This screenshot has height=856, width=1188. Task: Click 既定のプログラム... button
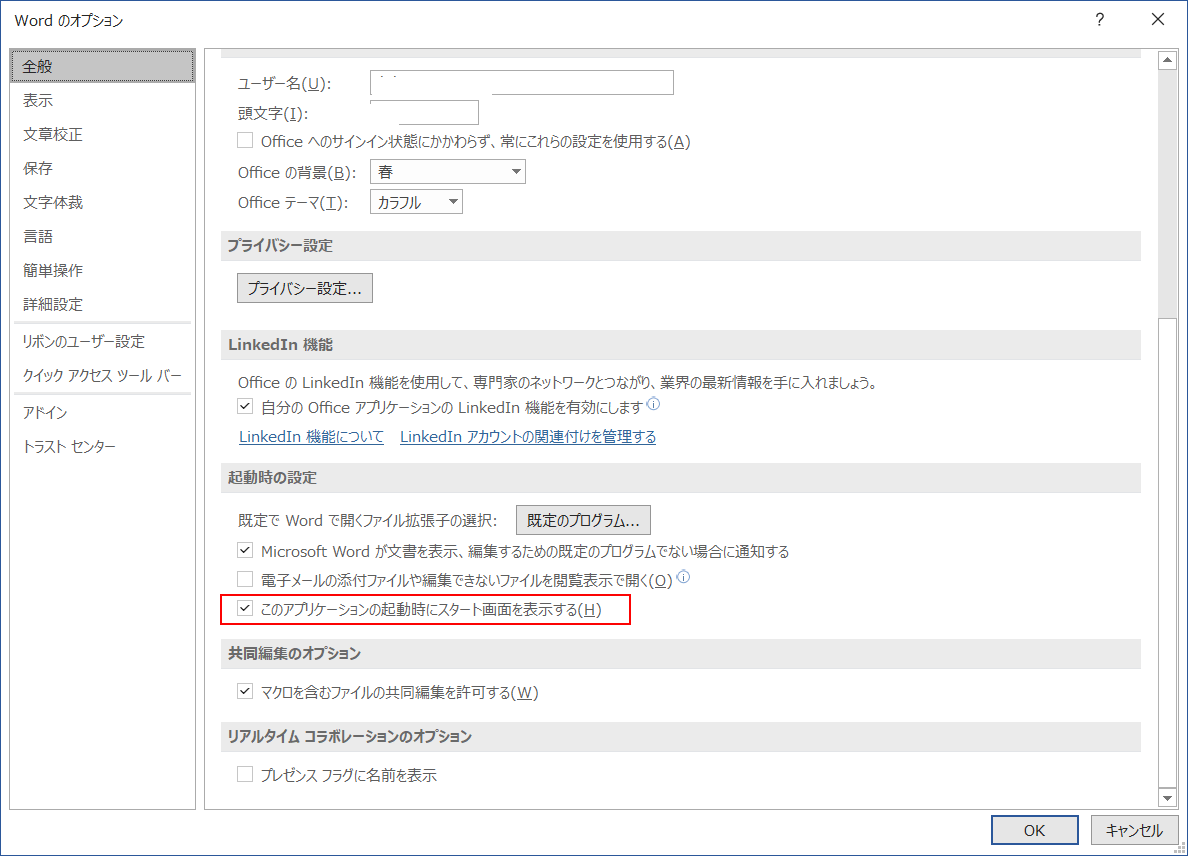583,520
